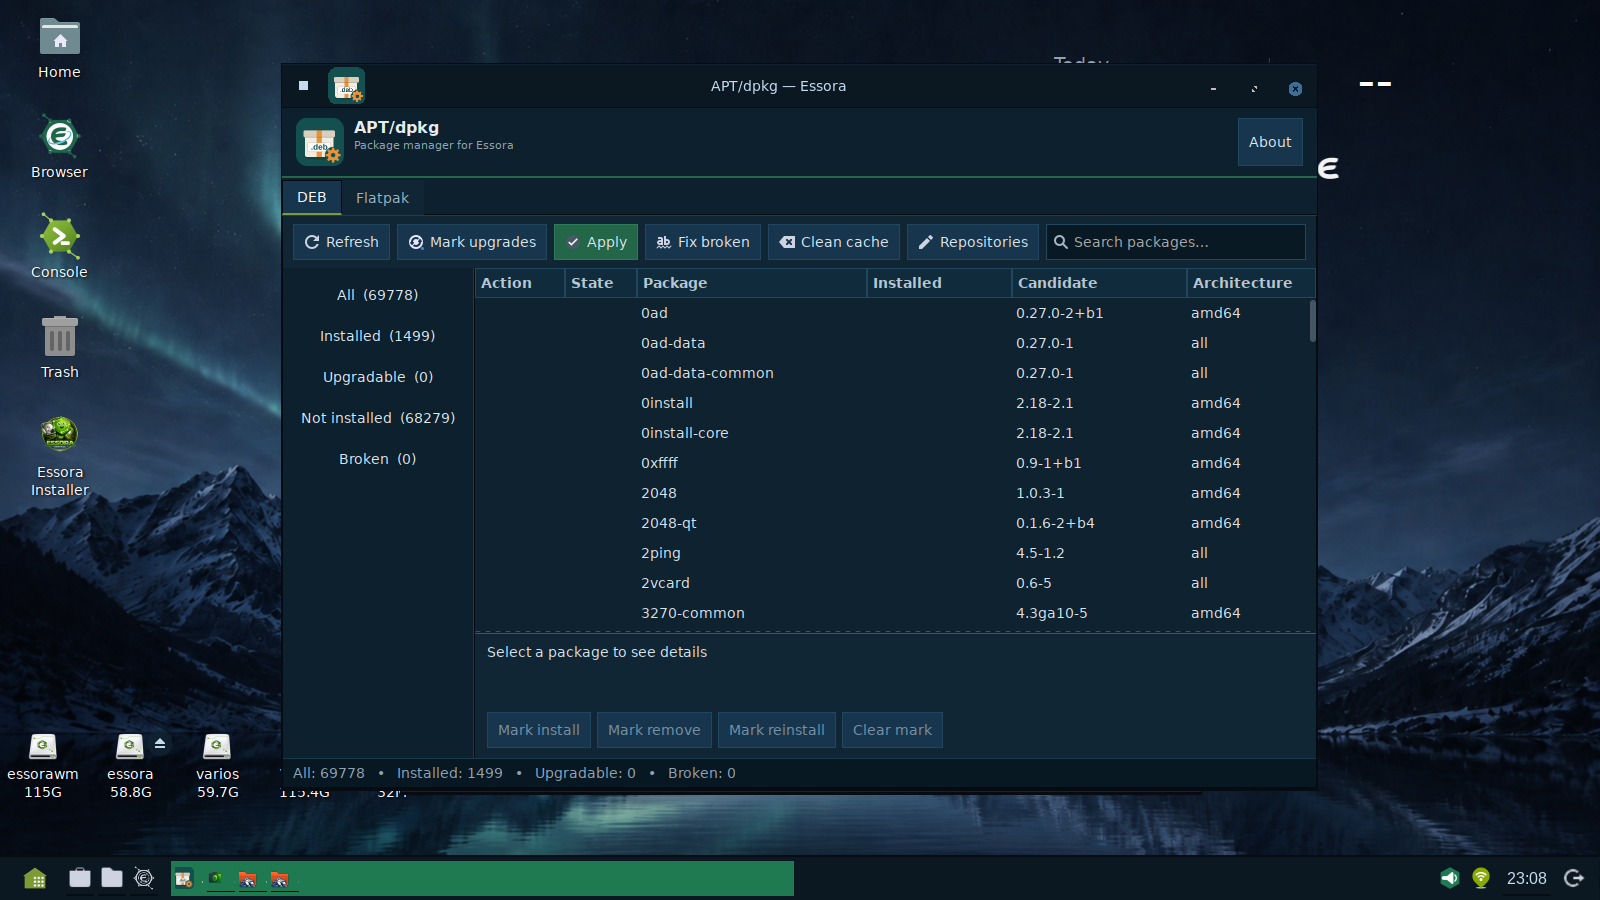1600x900 pixels.
Task: Launch the Essora Installer desktop icon
Action: coord(59,456)
